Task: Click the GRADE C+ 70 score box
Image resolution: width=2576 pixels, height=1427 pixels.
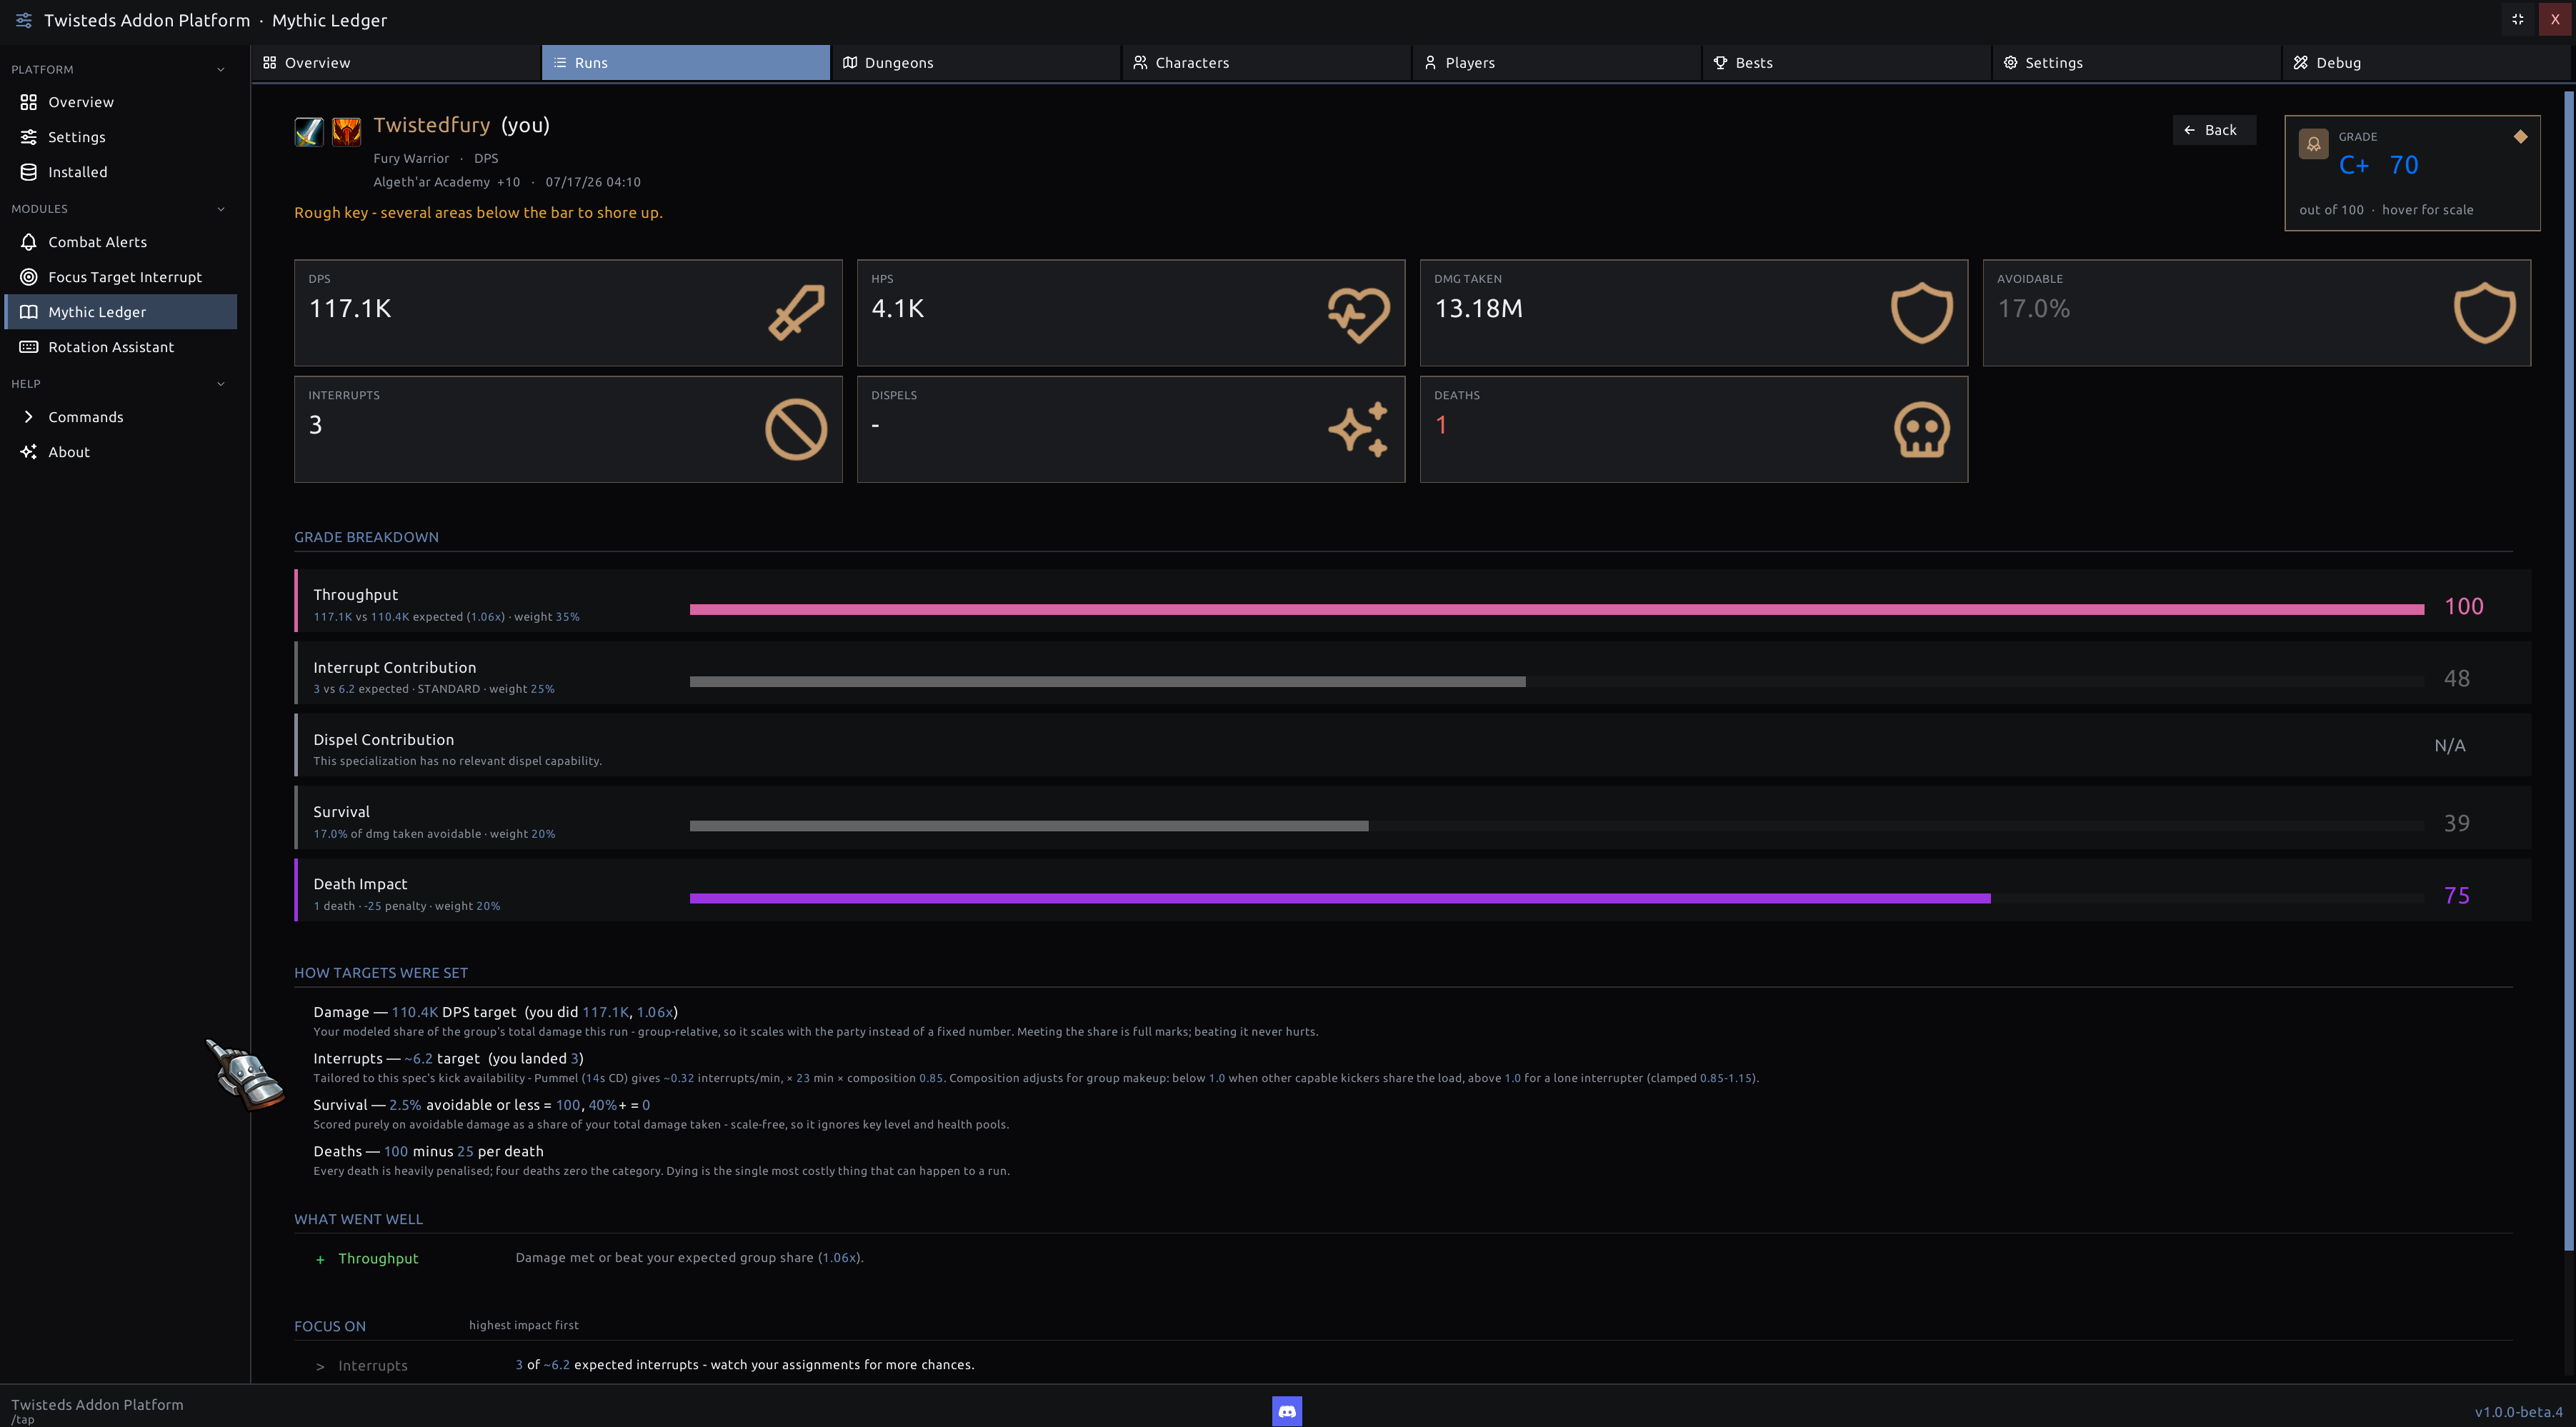Action: [2412, 173]
